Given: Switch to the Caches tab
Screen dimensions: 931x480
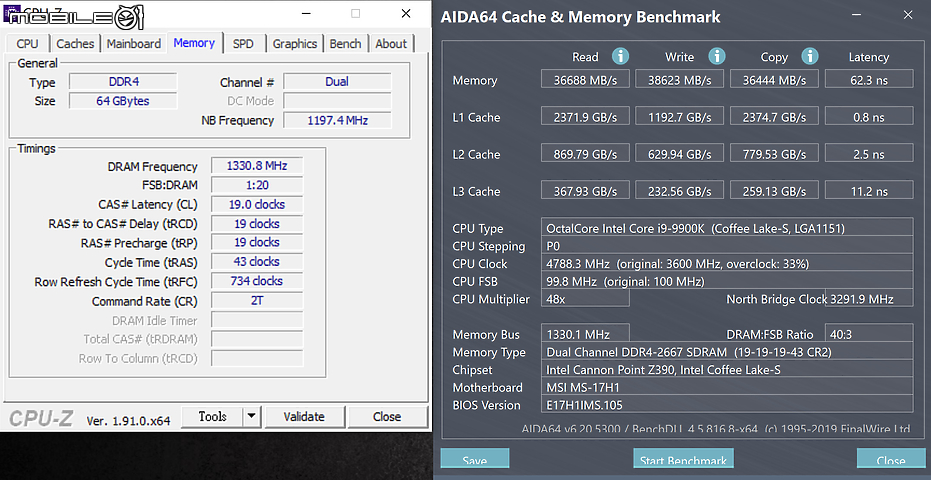Looking at the screenshot, I should point(75,44).
